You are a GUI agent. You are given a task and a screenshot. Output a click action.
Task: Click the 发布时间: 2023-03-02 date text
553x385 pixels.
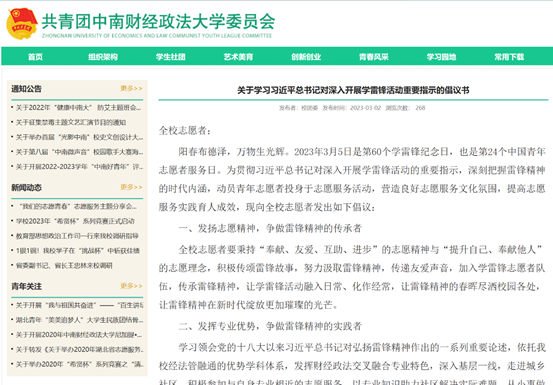(x=352, y=108)
